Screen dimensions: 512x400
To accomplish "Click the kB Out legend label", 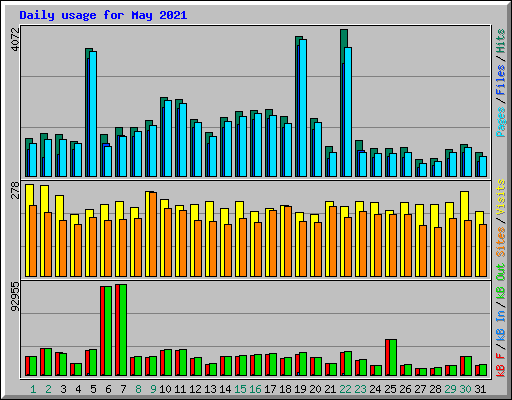I will point(500,281).
